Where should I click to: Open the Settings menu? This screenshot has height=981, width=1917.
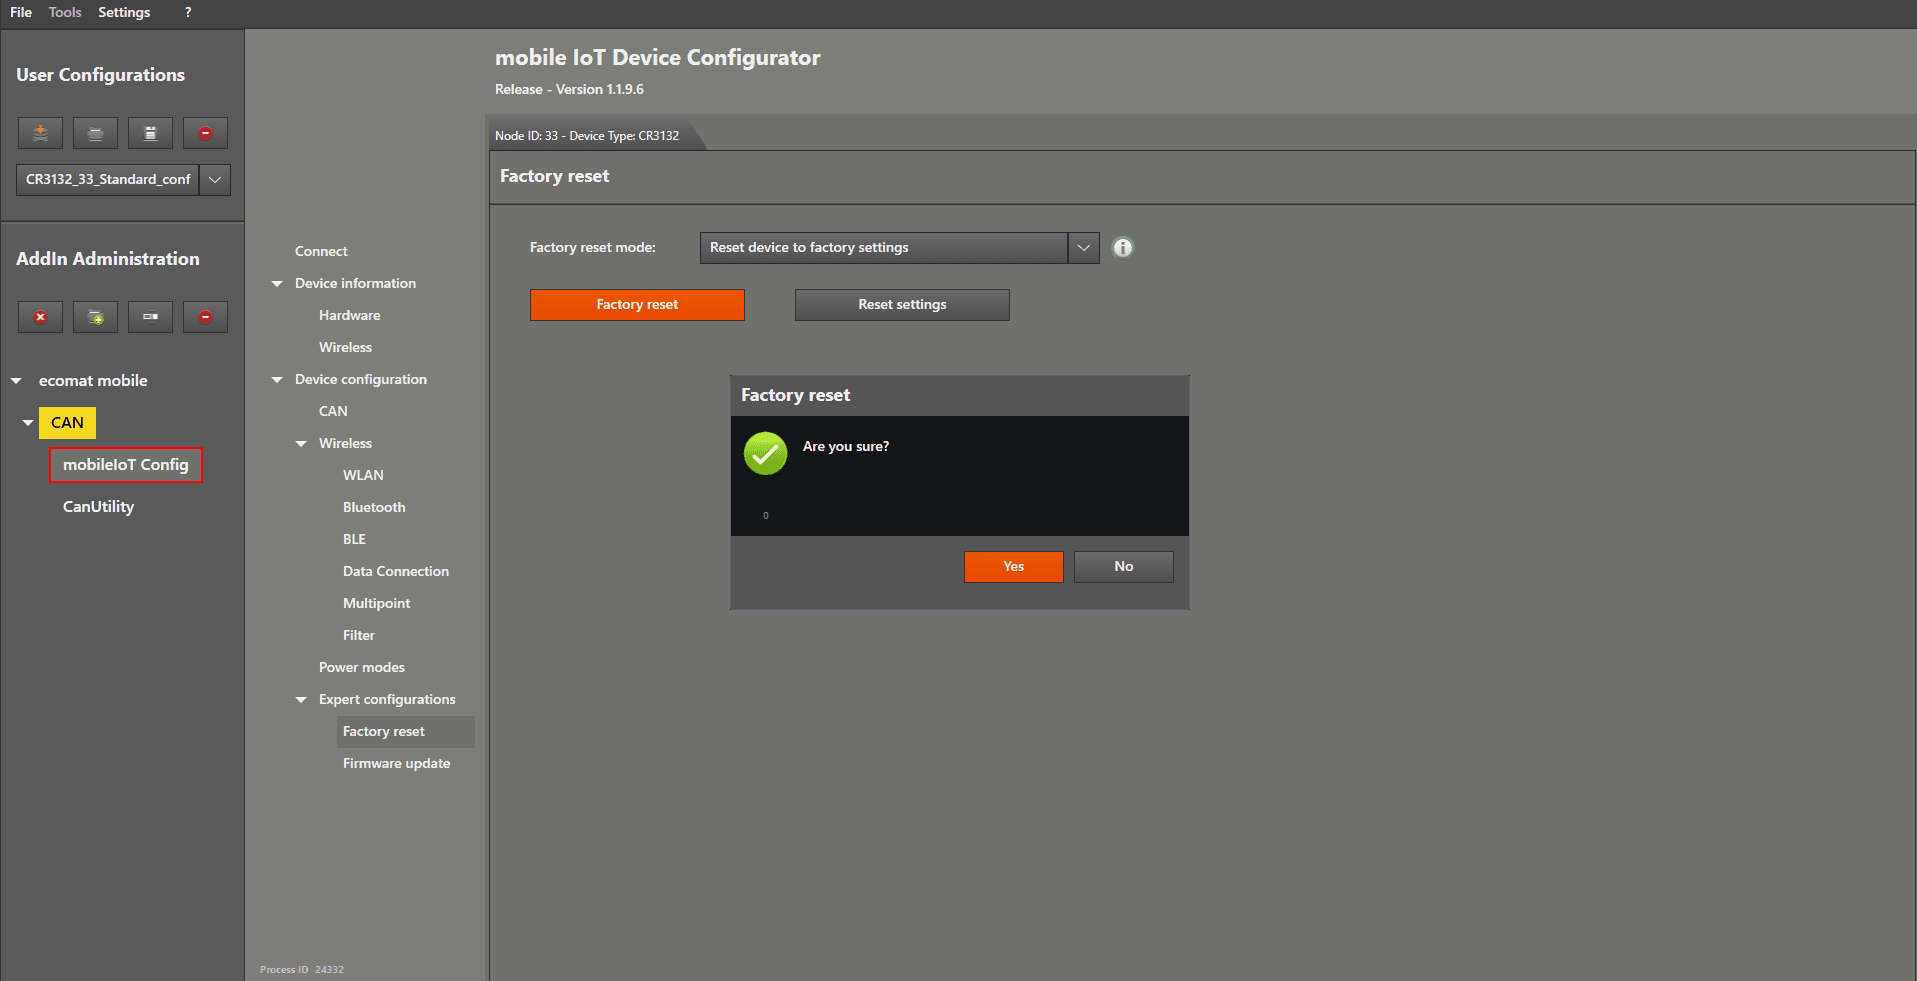[x=124, y=12]
